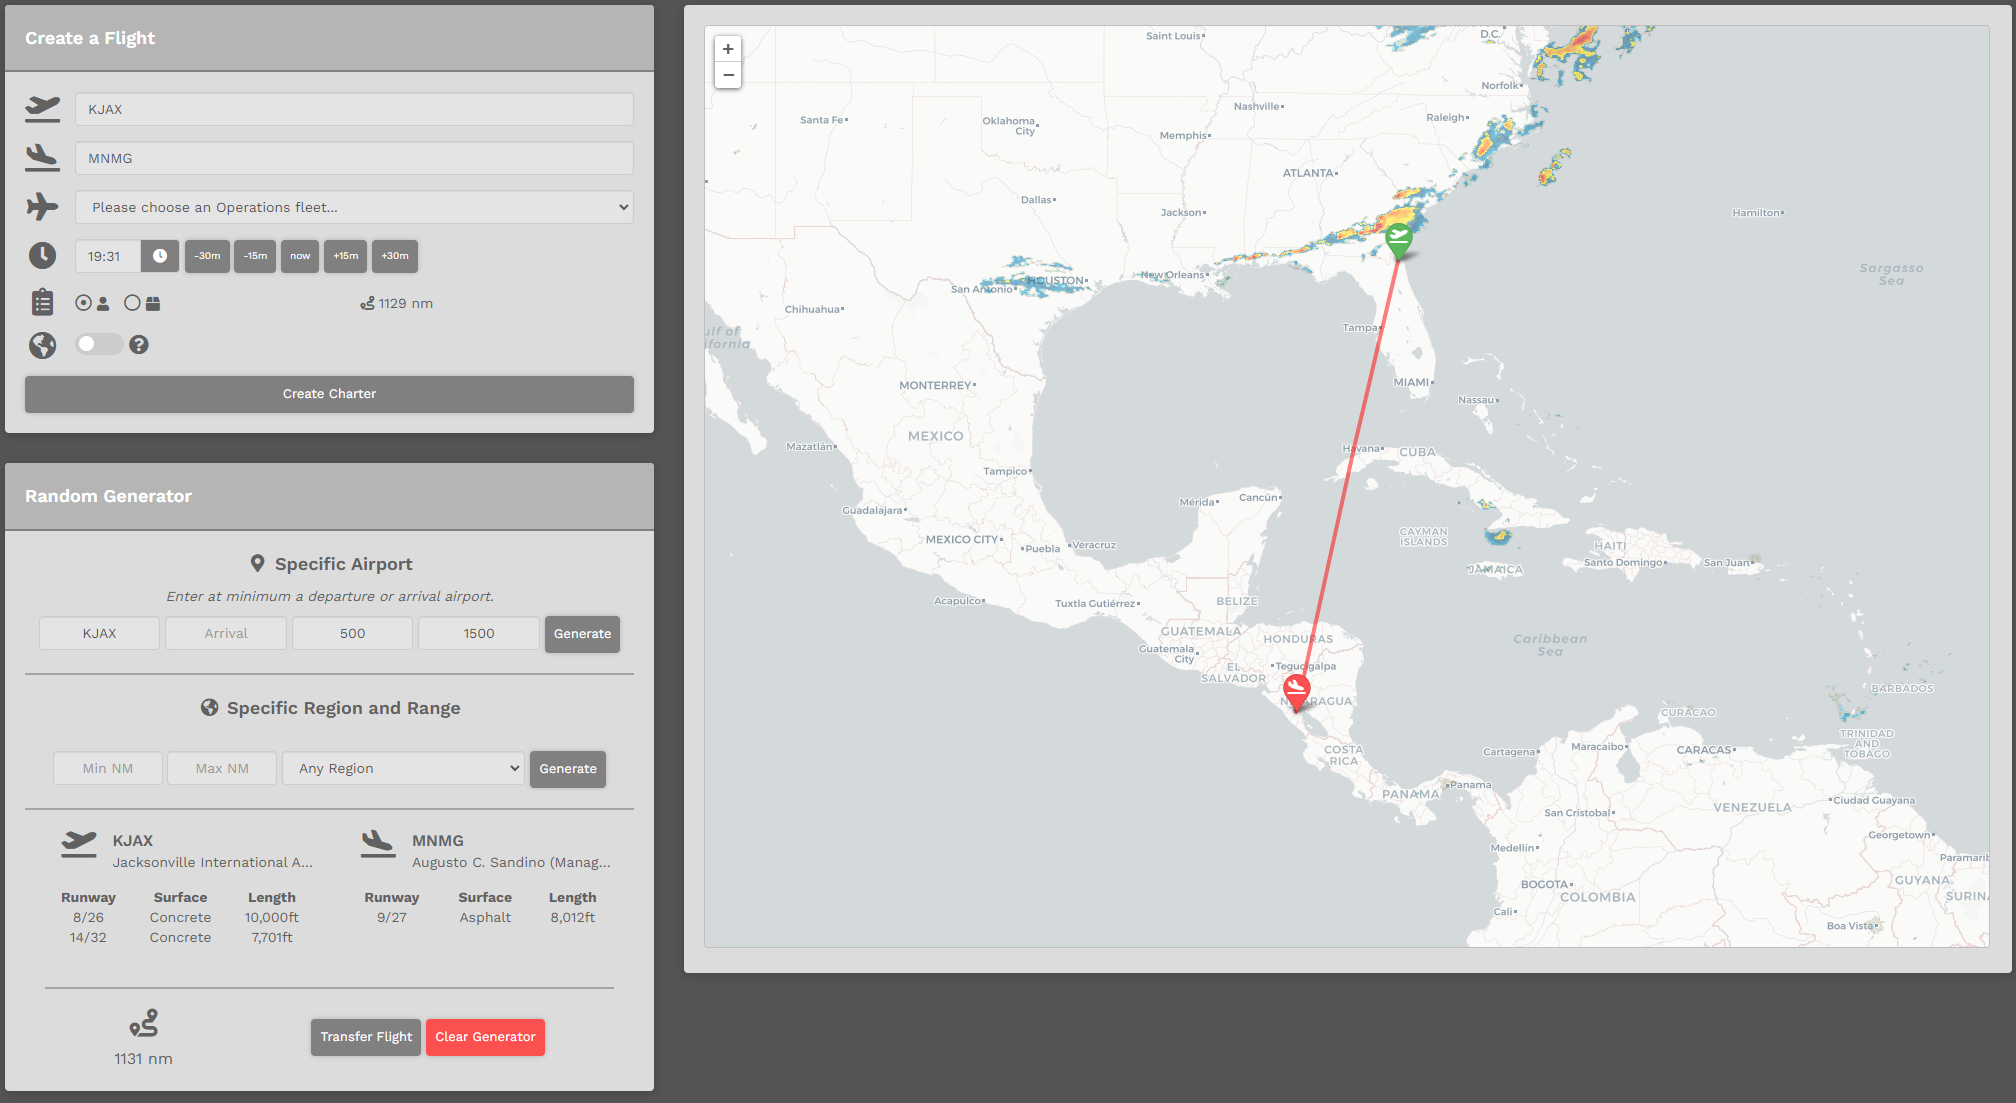Click the green departure marker on map
This screenshot has width=2016, height=1103.
coord(1398,241)
